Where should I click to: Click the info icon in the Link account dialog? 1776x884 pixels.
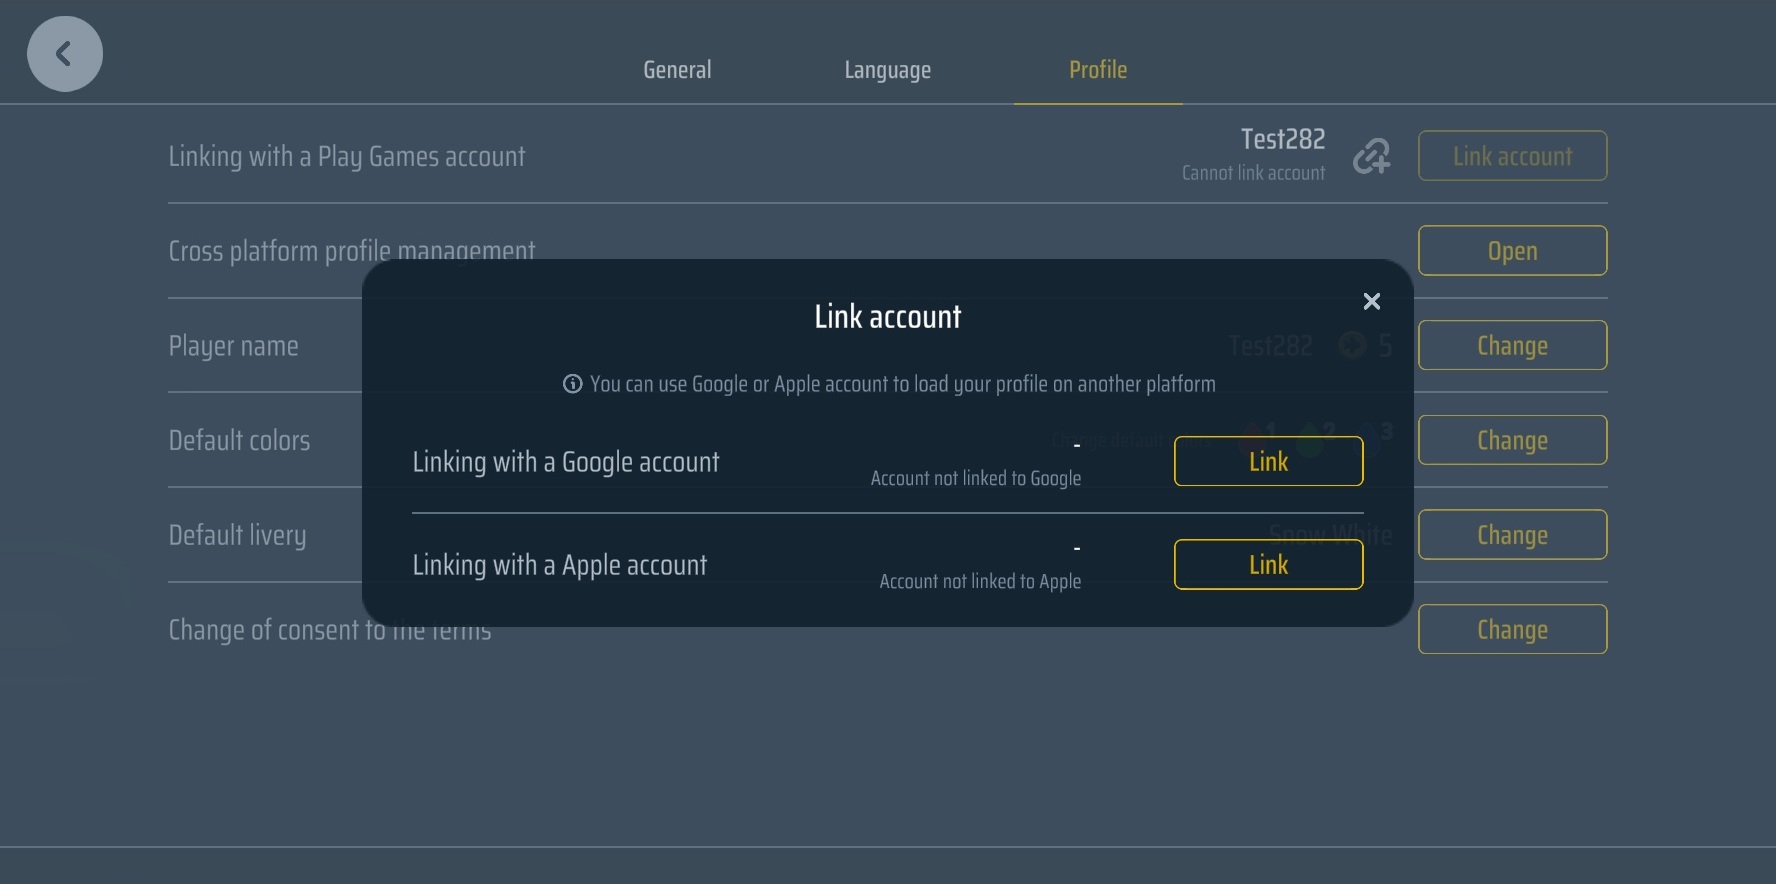571,383
